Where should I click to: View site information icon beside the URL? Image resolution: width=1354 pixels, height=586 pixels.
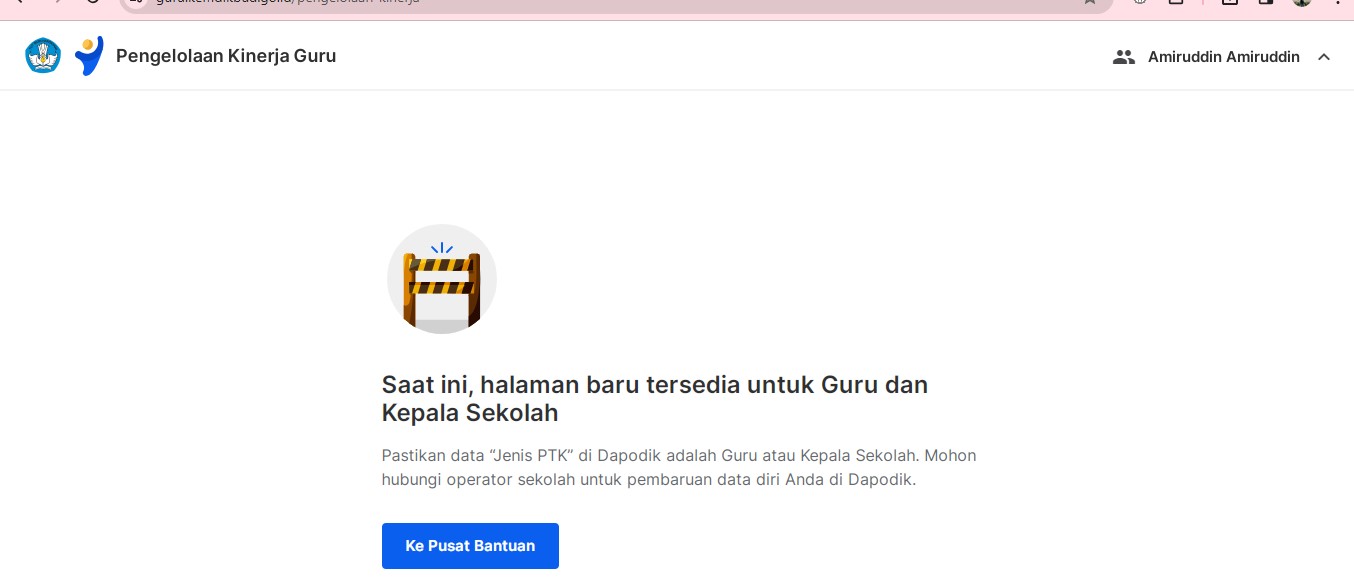(137, 2)
